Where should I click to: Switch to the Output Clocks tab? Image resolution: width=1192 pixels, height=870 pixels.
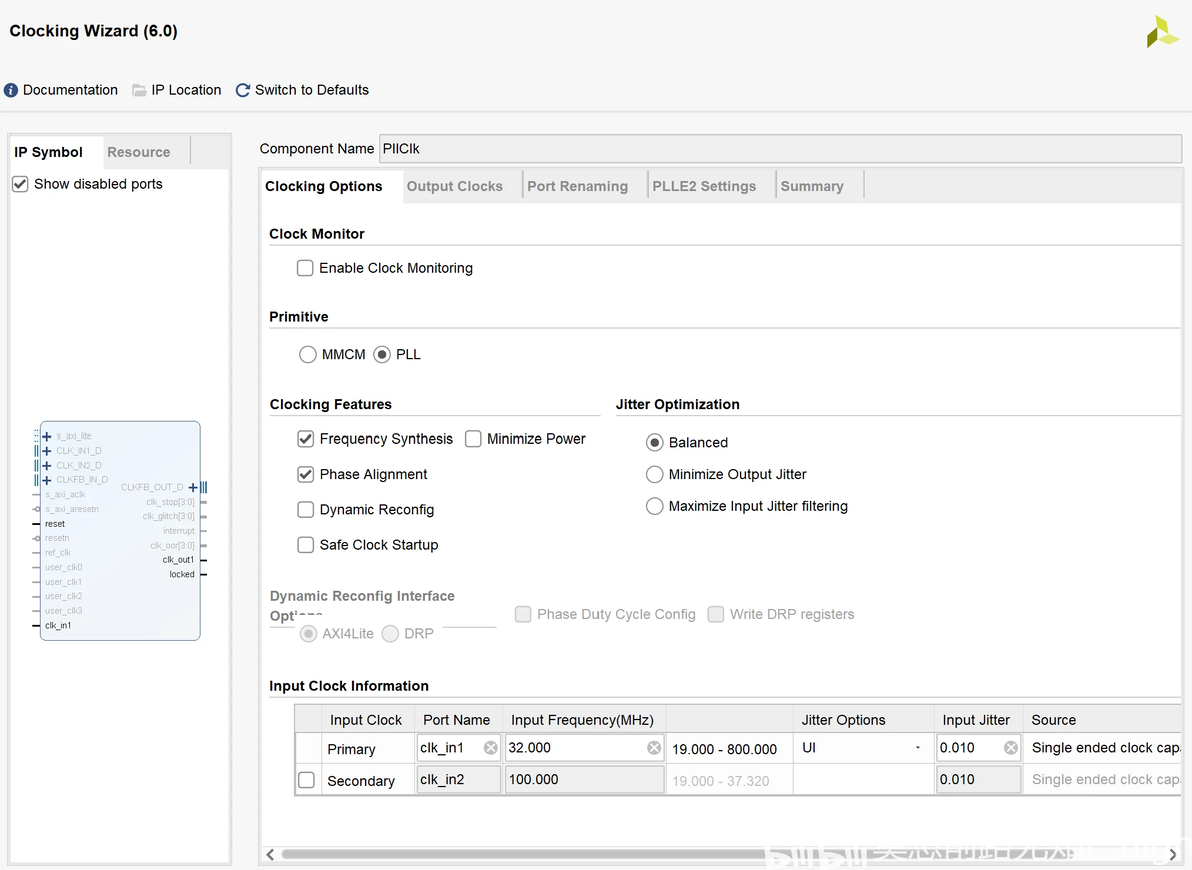click(x=454, y=186)
